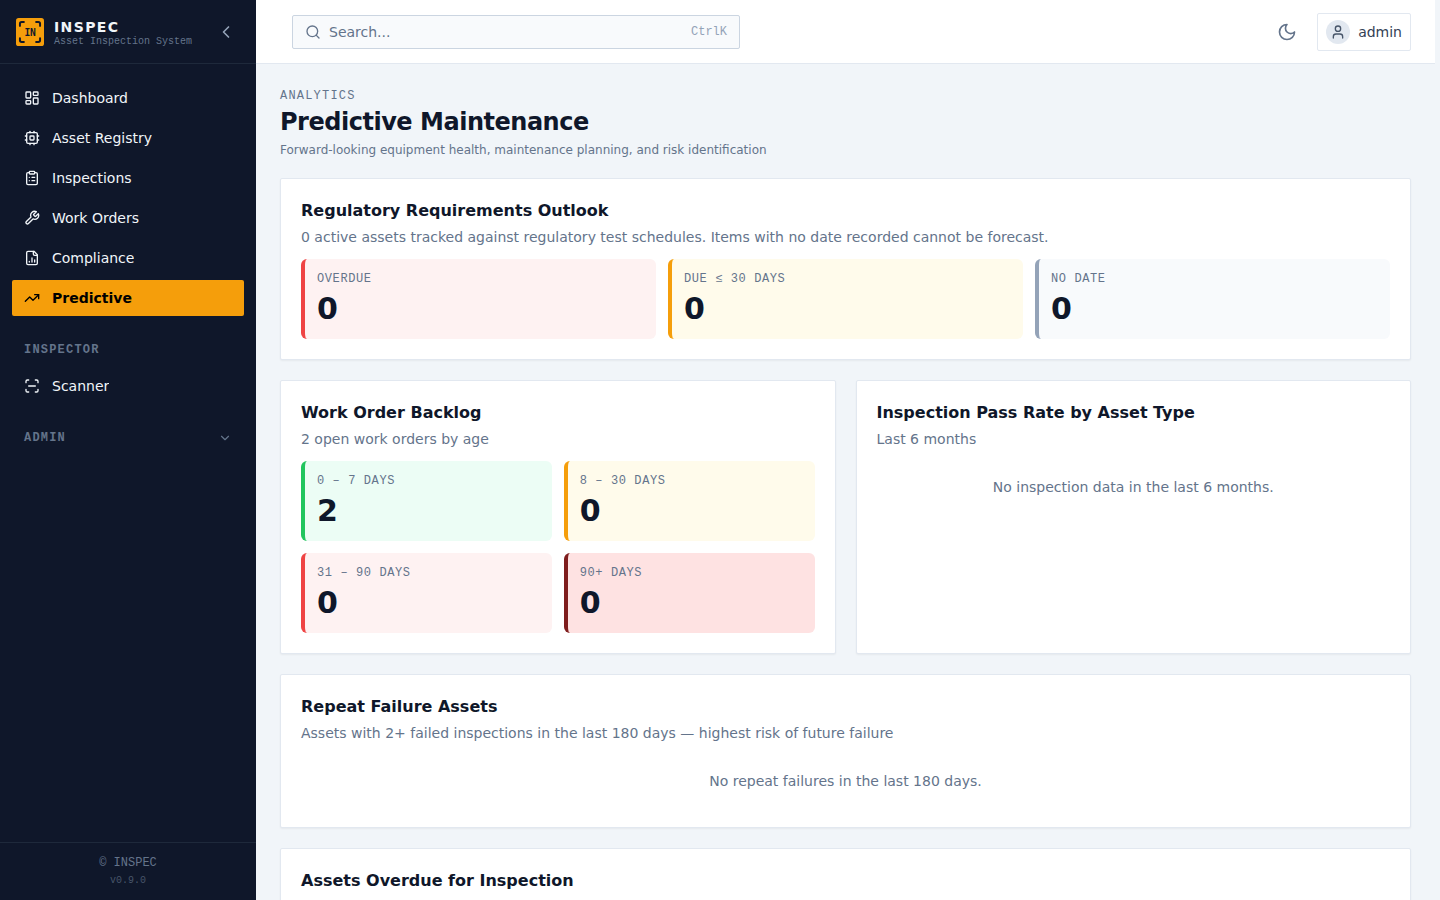This screenshot has height=900, width=1440.
Task: Toggle dark mode with moon icon
Action: tap(1287, 32)
